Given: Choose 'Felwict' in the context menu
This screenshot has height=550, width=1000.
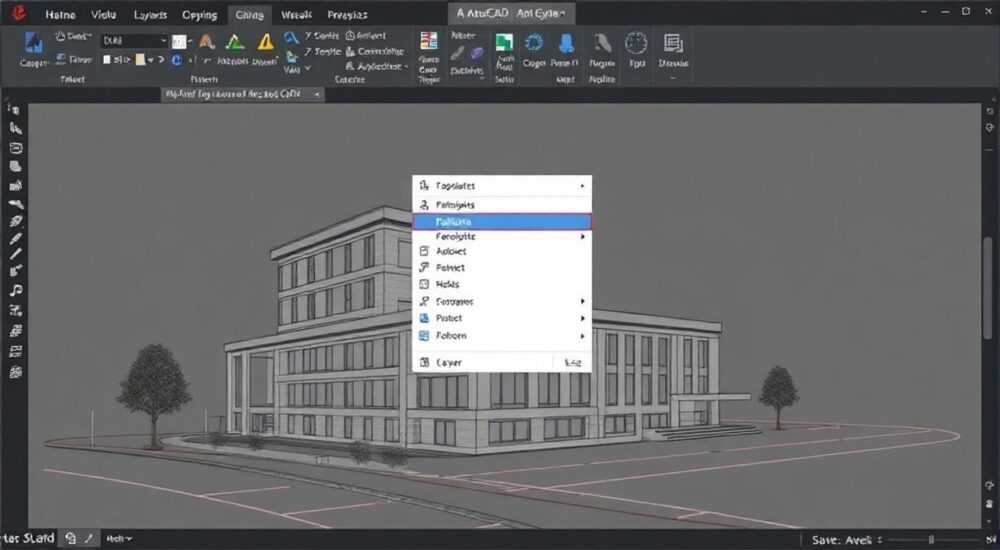Looking at the screenshot, I should point(502,268).
